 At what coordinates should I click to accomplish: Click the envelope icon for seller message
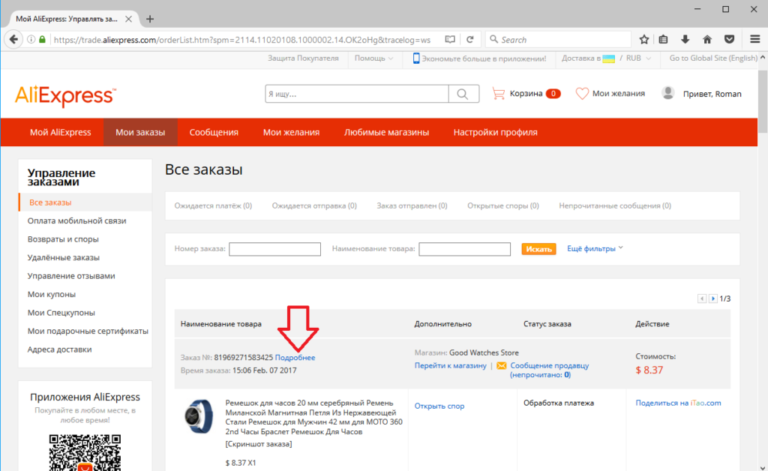point(501,366)
